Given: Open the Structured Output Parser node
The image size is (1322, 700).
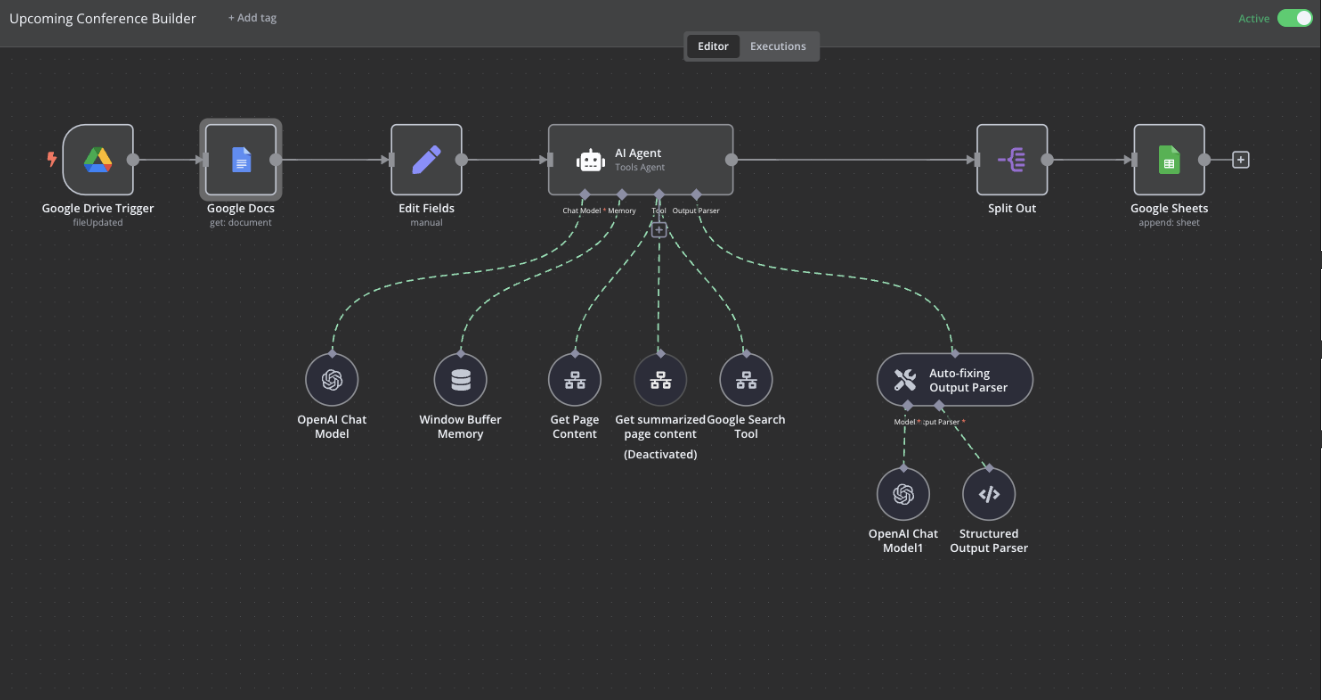Looking at the screenshot, I should [x=988, y=493].
